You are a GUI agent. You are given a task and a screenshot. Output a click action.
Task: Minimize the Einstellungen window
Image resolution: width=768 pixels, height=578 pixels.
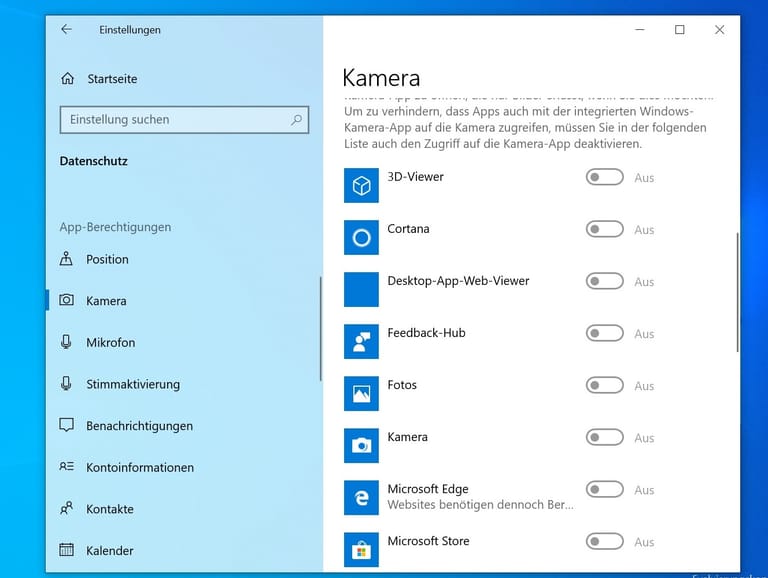pyautogui.click(x=640, y=29)
